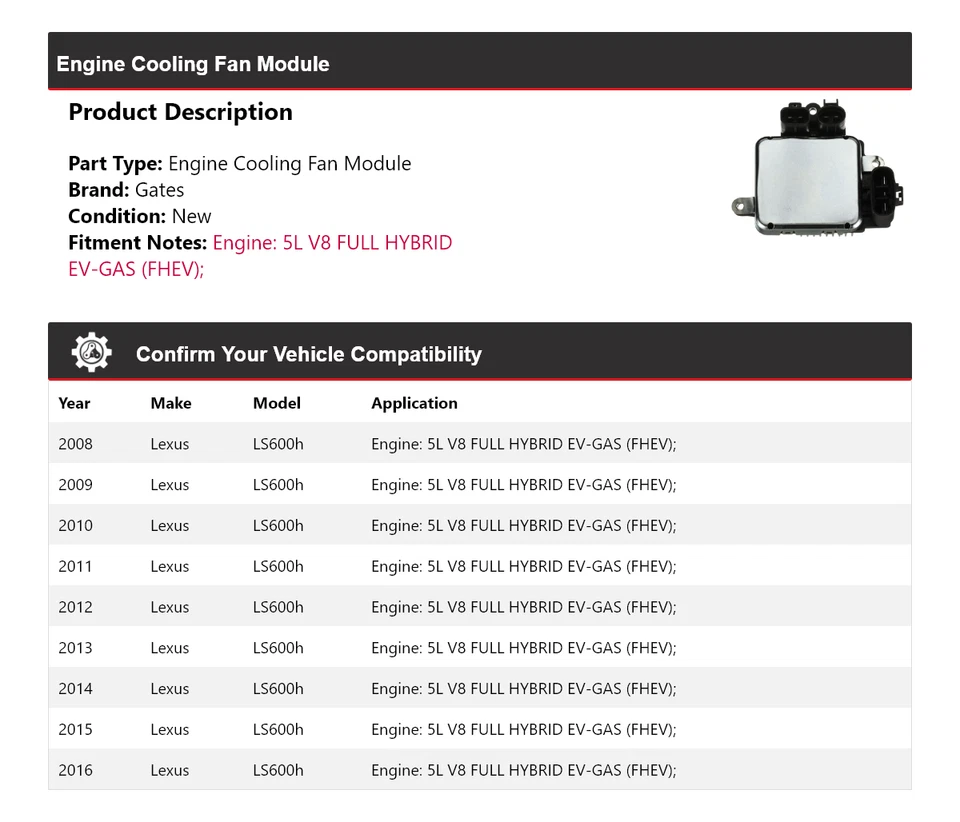Select the 2014 year cell
The image size is (960, 822).
pyautogui.click(x=75, y=689)
